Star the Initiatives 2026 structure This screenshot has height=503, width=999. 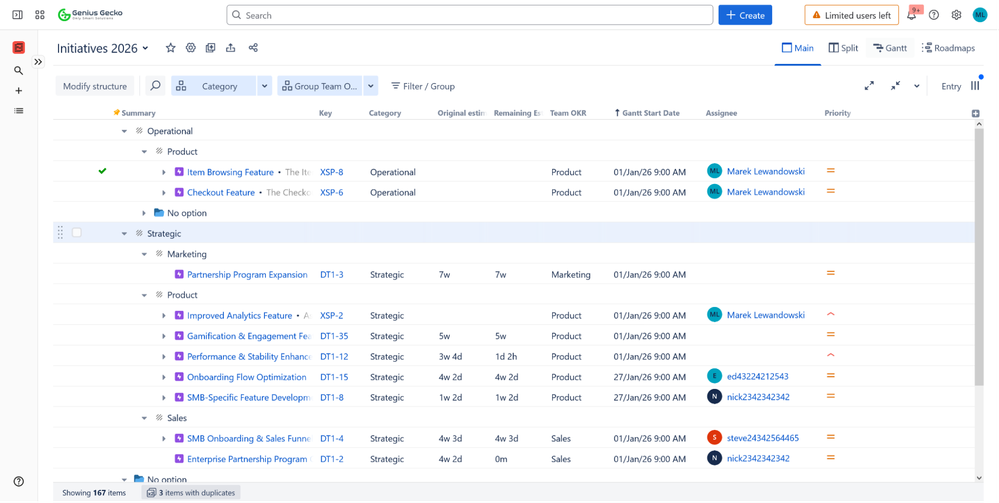pos(170,48)
